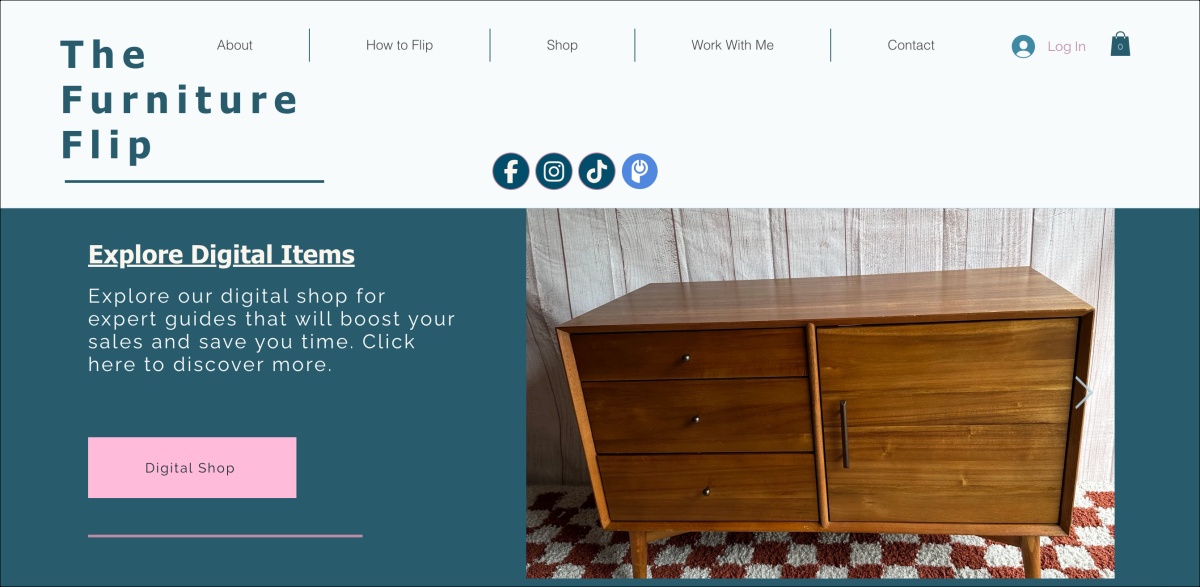Click the user avatar icon beside Log In
Screen dimensions: 1200x587
point(1023,46)
